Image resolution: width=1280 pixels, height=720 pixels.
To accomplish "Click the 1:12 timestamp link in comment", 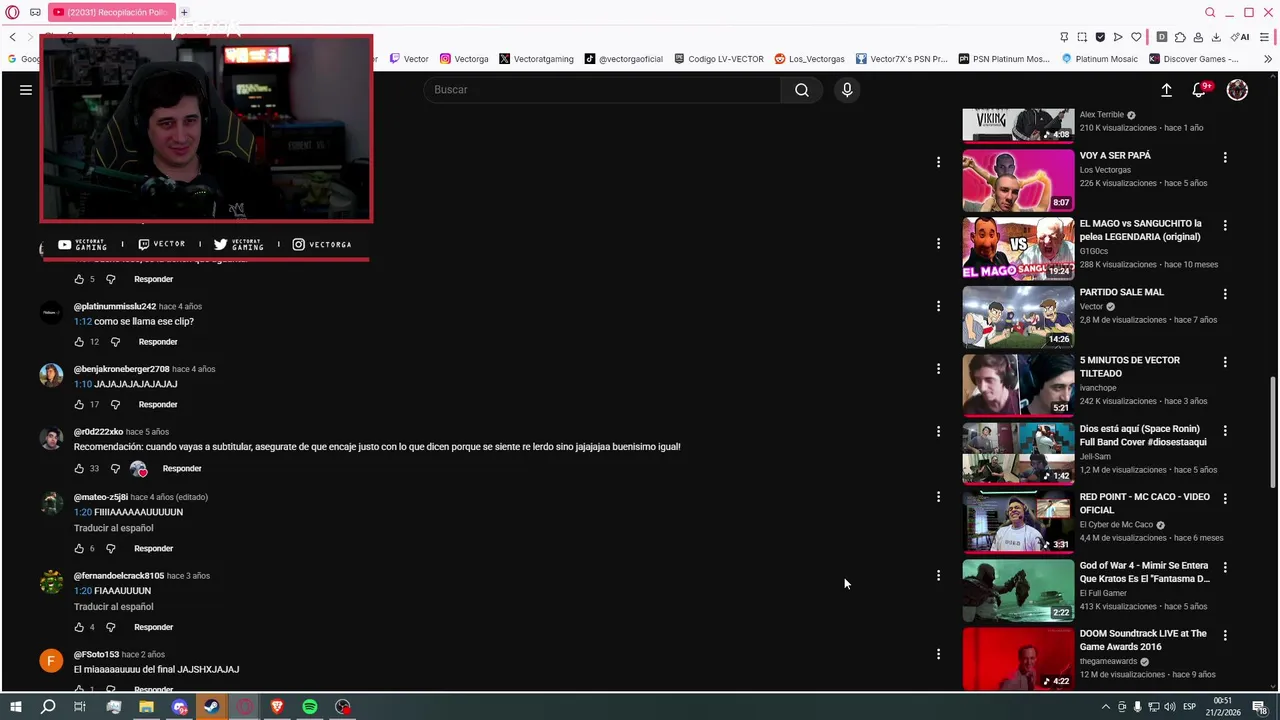I will [82, 322].
